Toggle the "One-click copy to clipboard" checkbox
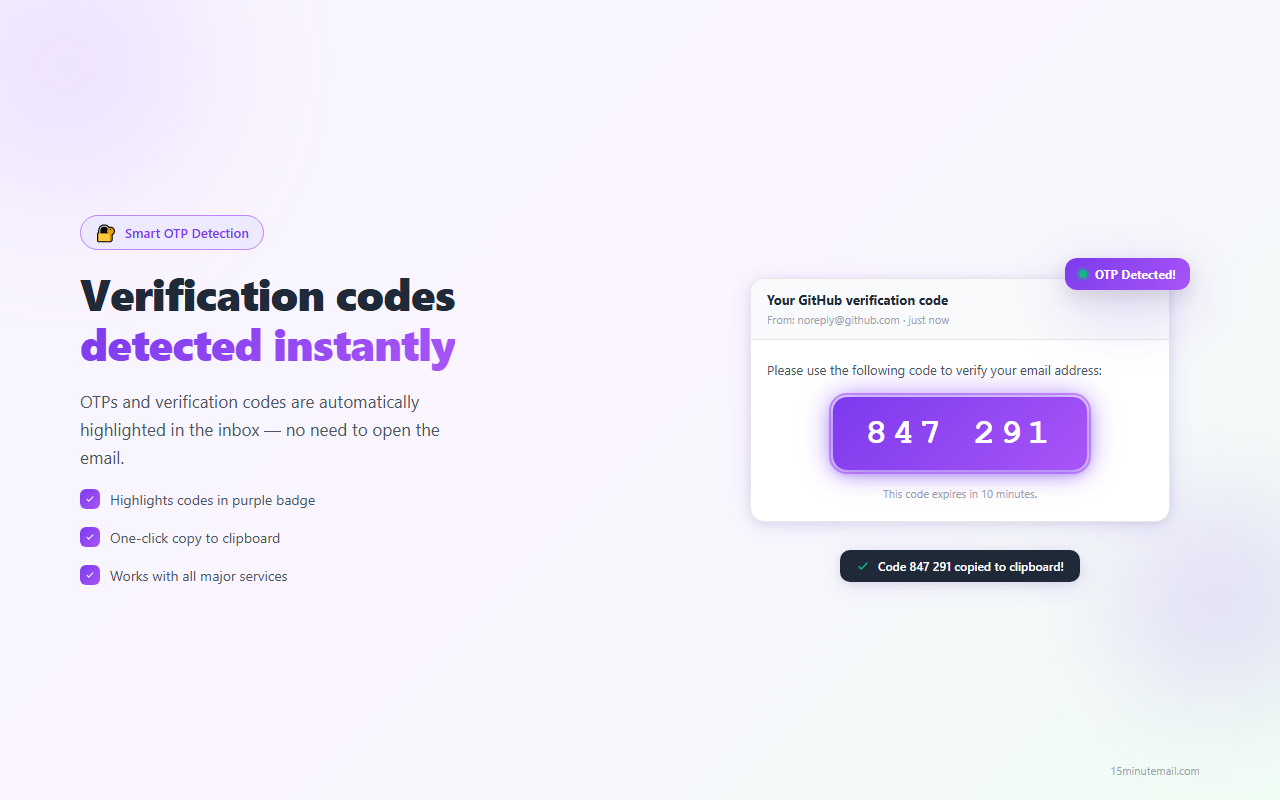 (x=90, y=537)
